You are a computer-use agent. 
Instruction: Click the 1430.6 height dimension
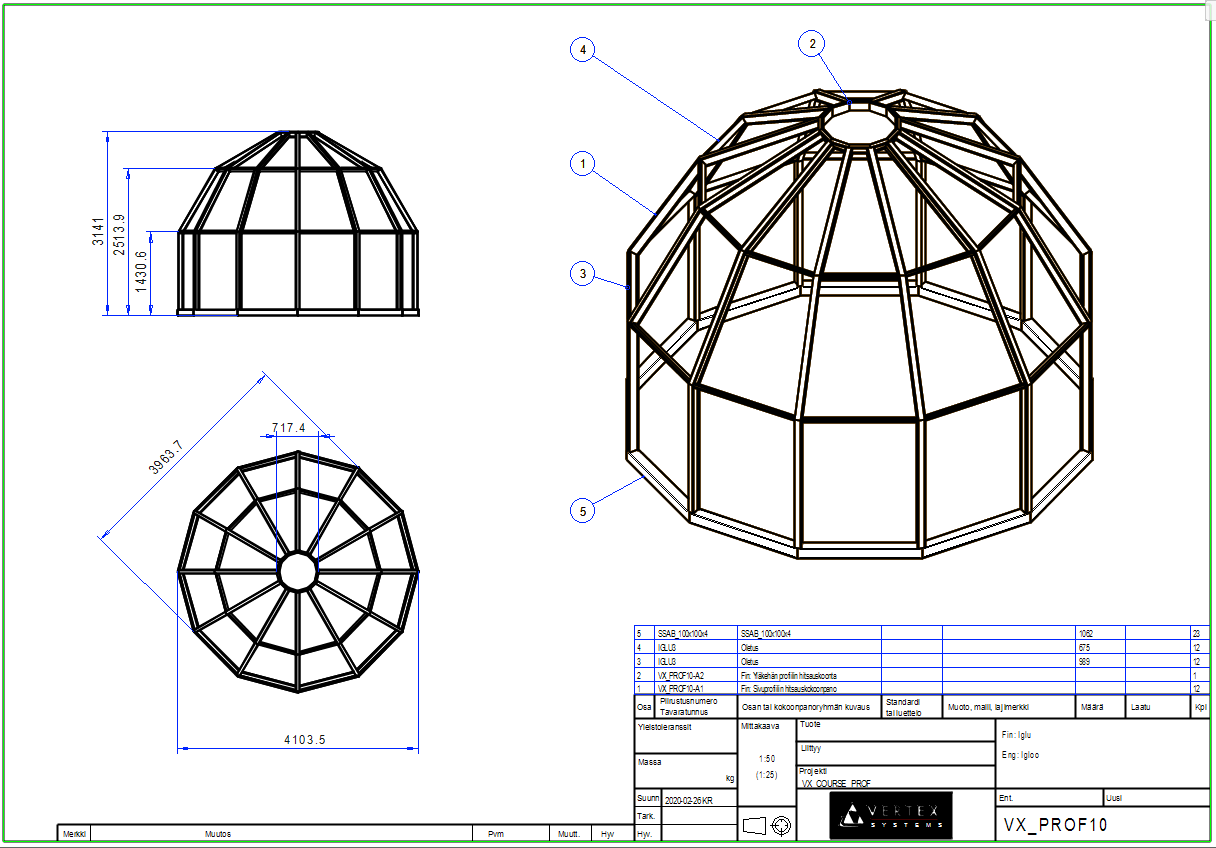click(x=141, y=270)
